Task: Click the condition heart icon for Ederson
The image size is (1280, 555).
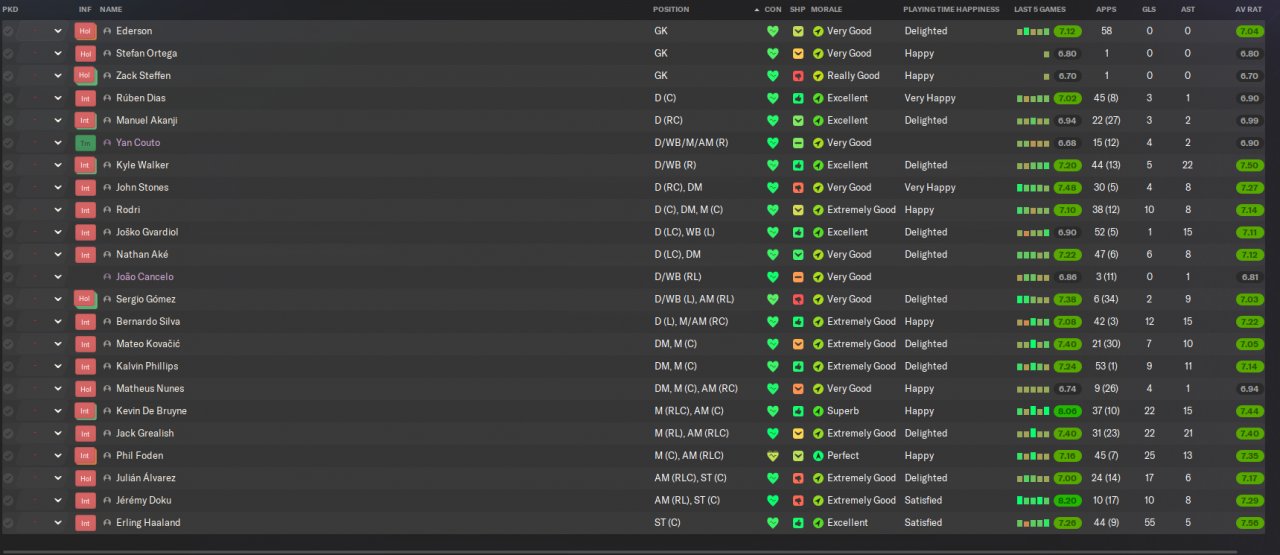Action: pyautogui.click(x=772, y=31)
